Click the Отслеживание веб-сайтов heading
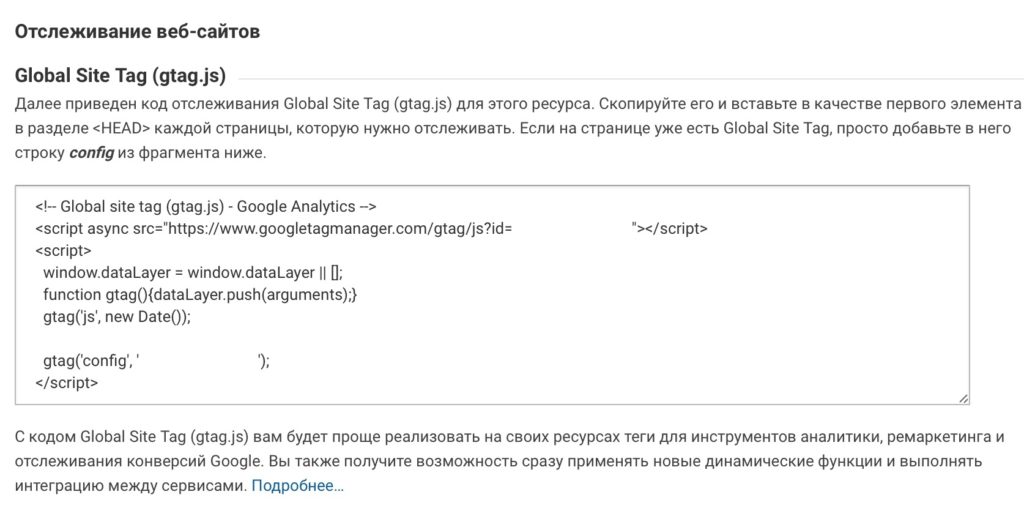Screen dimensions: 1024x508 (x=137, y=32)
